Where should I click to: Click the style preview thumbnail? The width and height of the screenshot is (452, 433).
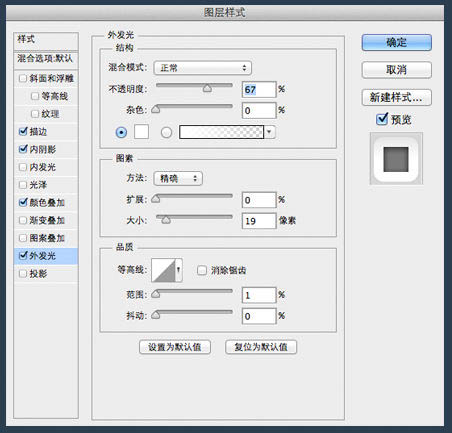pyautogui.click(x=396, y=159)
